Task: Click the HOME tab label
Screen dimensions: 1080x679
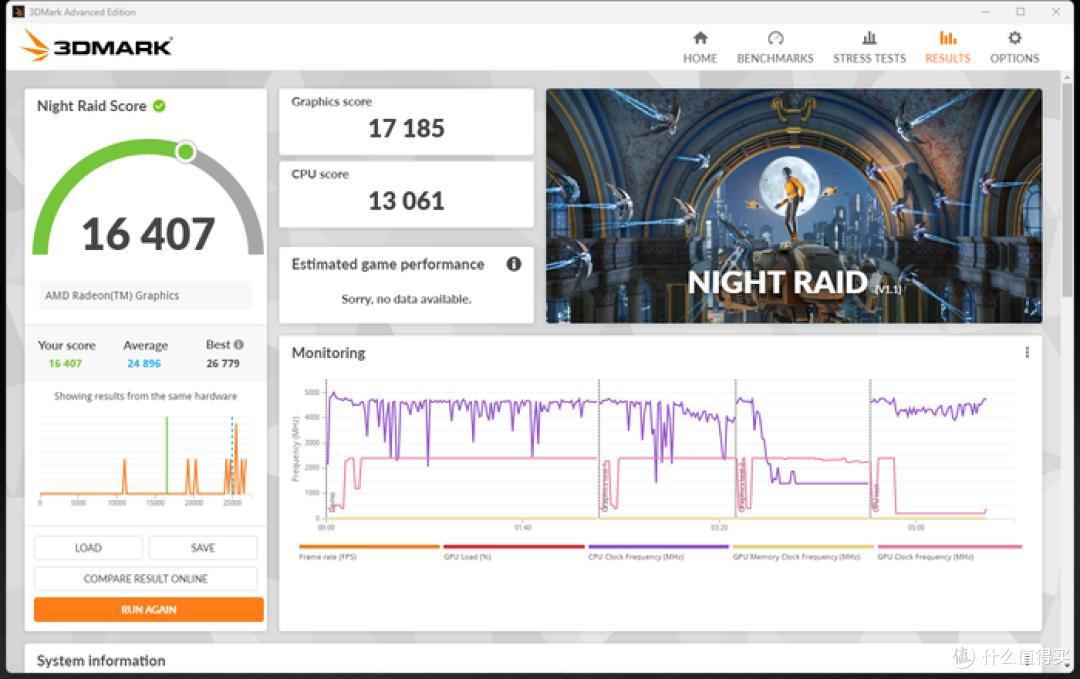Action: [700, 59]
